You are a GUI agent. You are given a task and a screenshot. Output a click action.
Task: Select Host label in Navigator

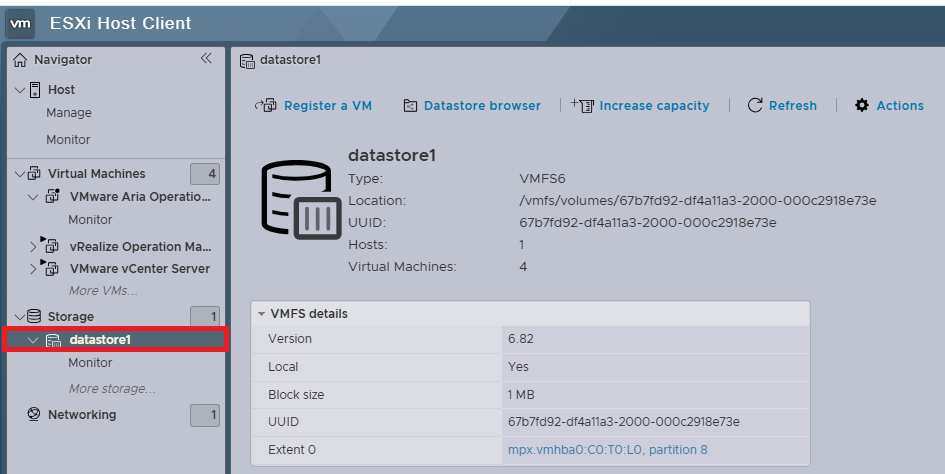[61, 89]
